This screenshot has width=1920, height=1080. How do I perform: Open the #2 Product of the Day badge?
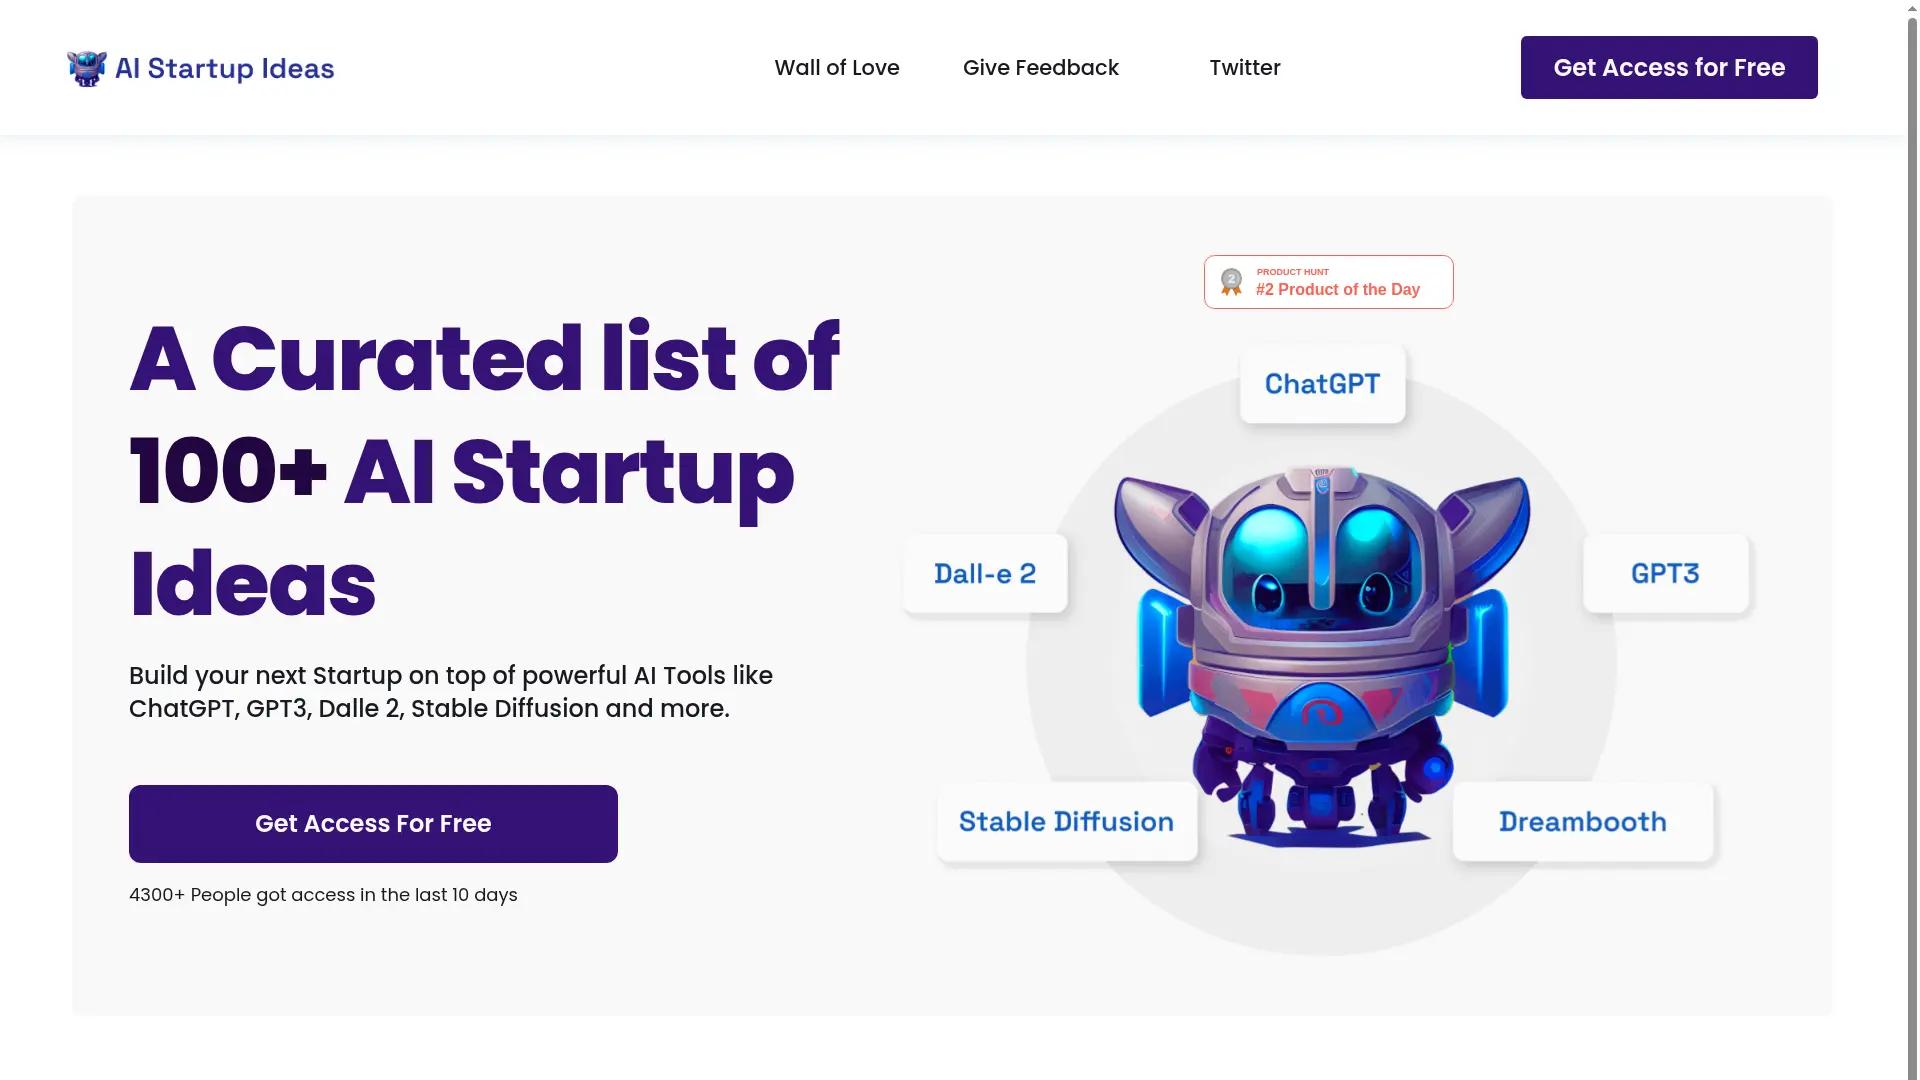1338,289
